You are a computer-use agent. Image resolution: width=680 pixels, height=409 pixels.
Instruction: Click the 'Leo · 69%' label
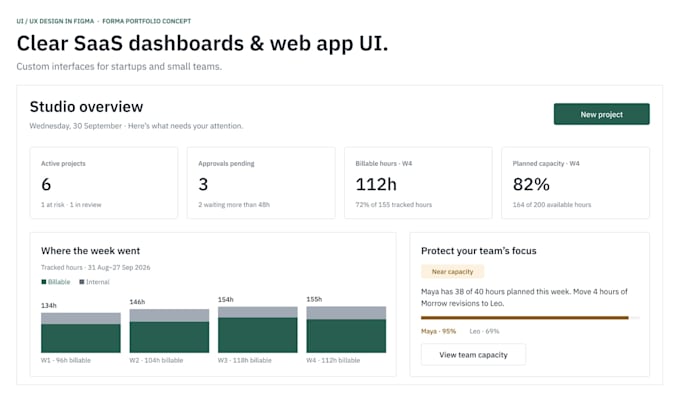(x=484, y=331)
